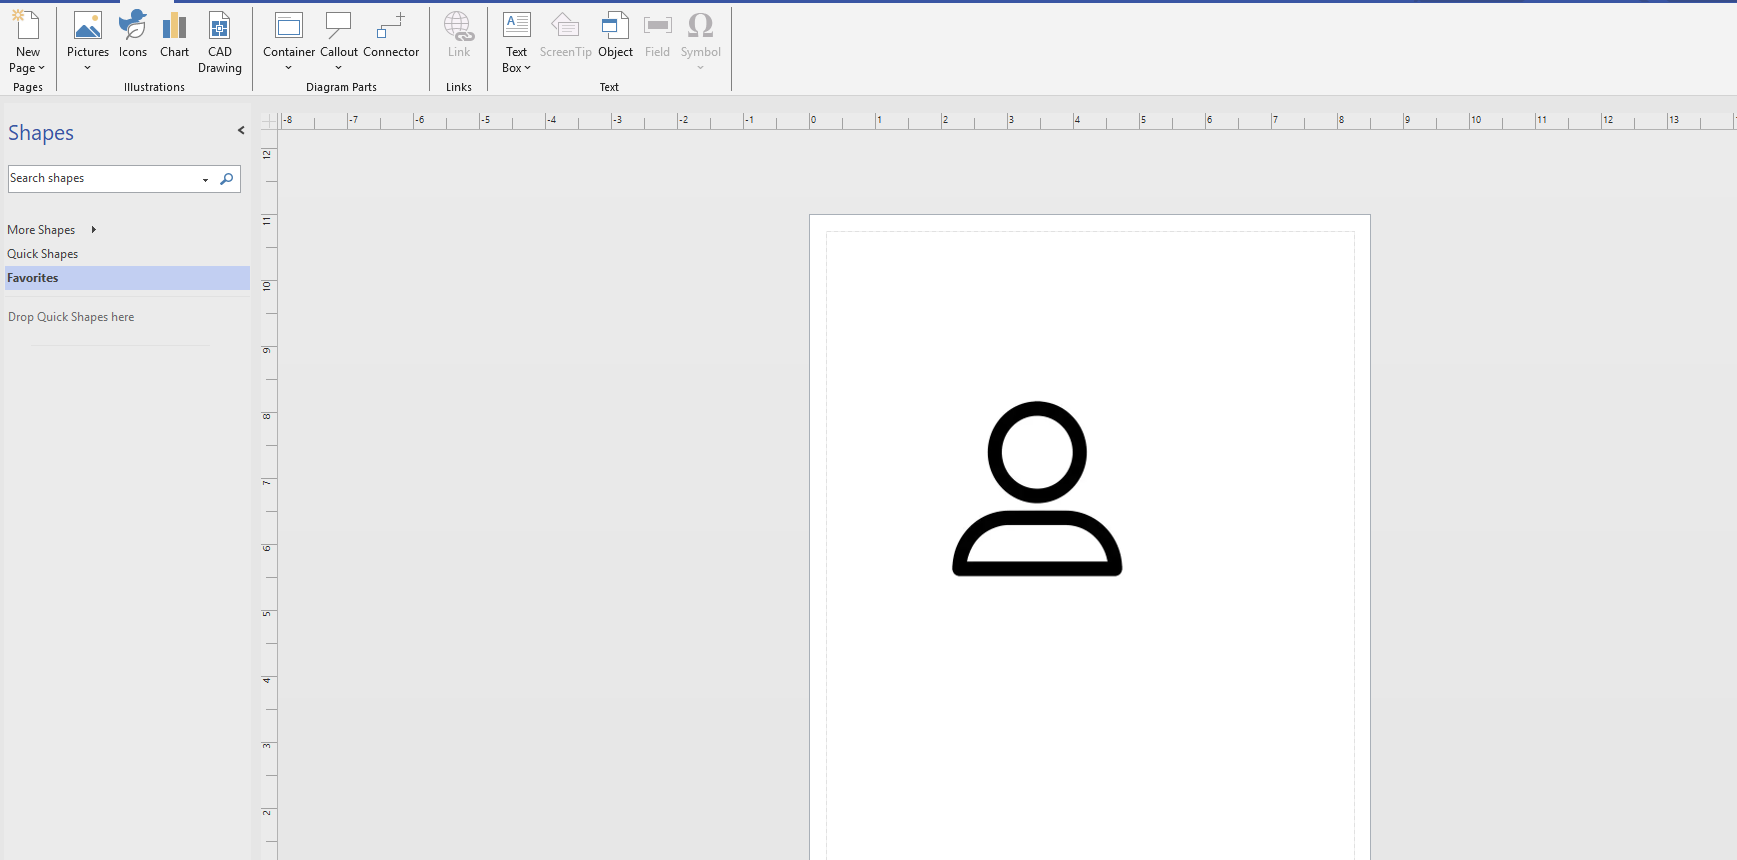Expand the Symbol dropdown arrow
Screen dimensions: 1737x860
click(x=701, y=68)
